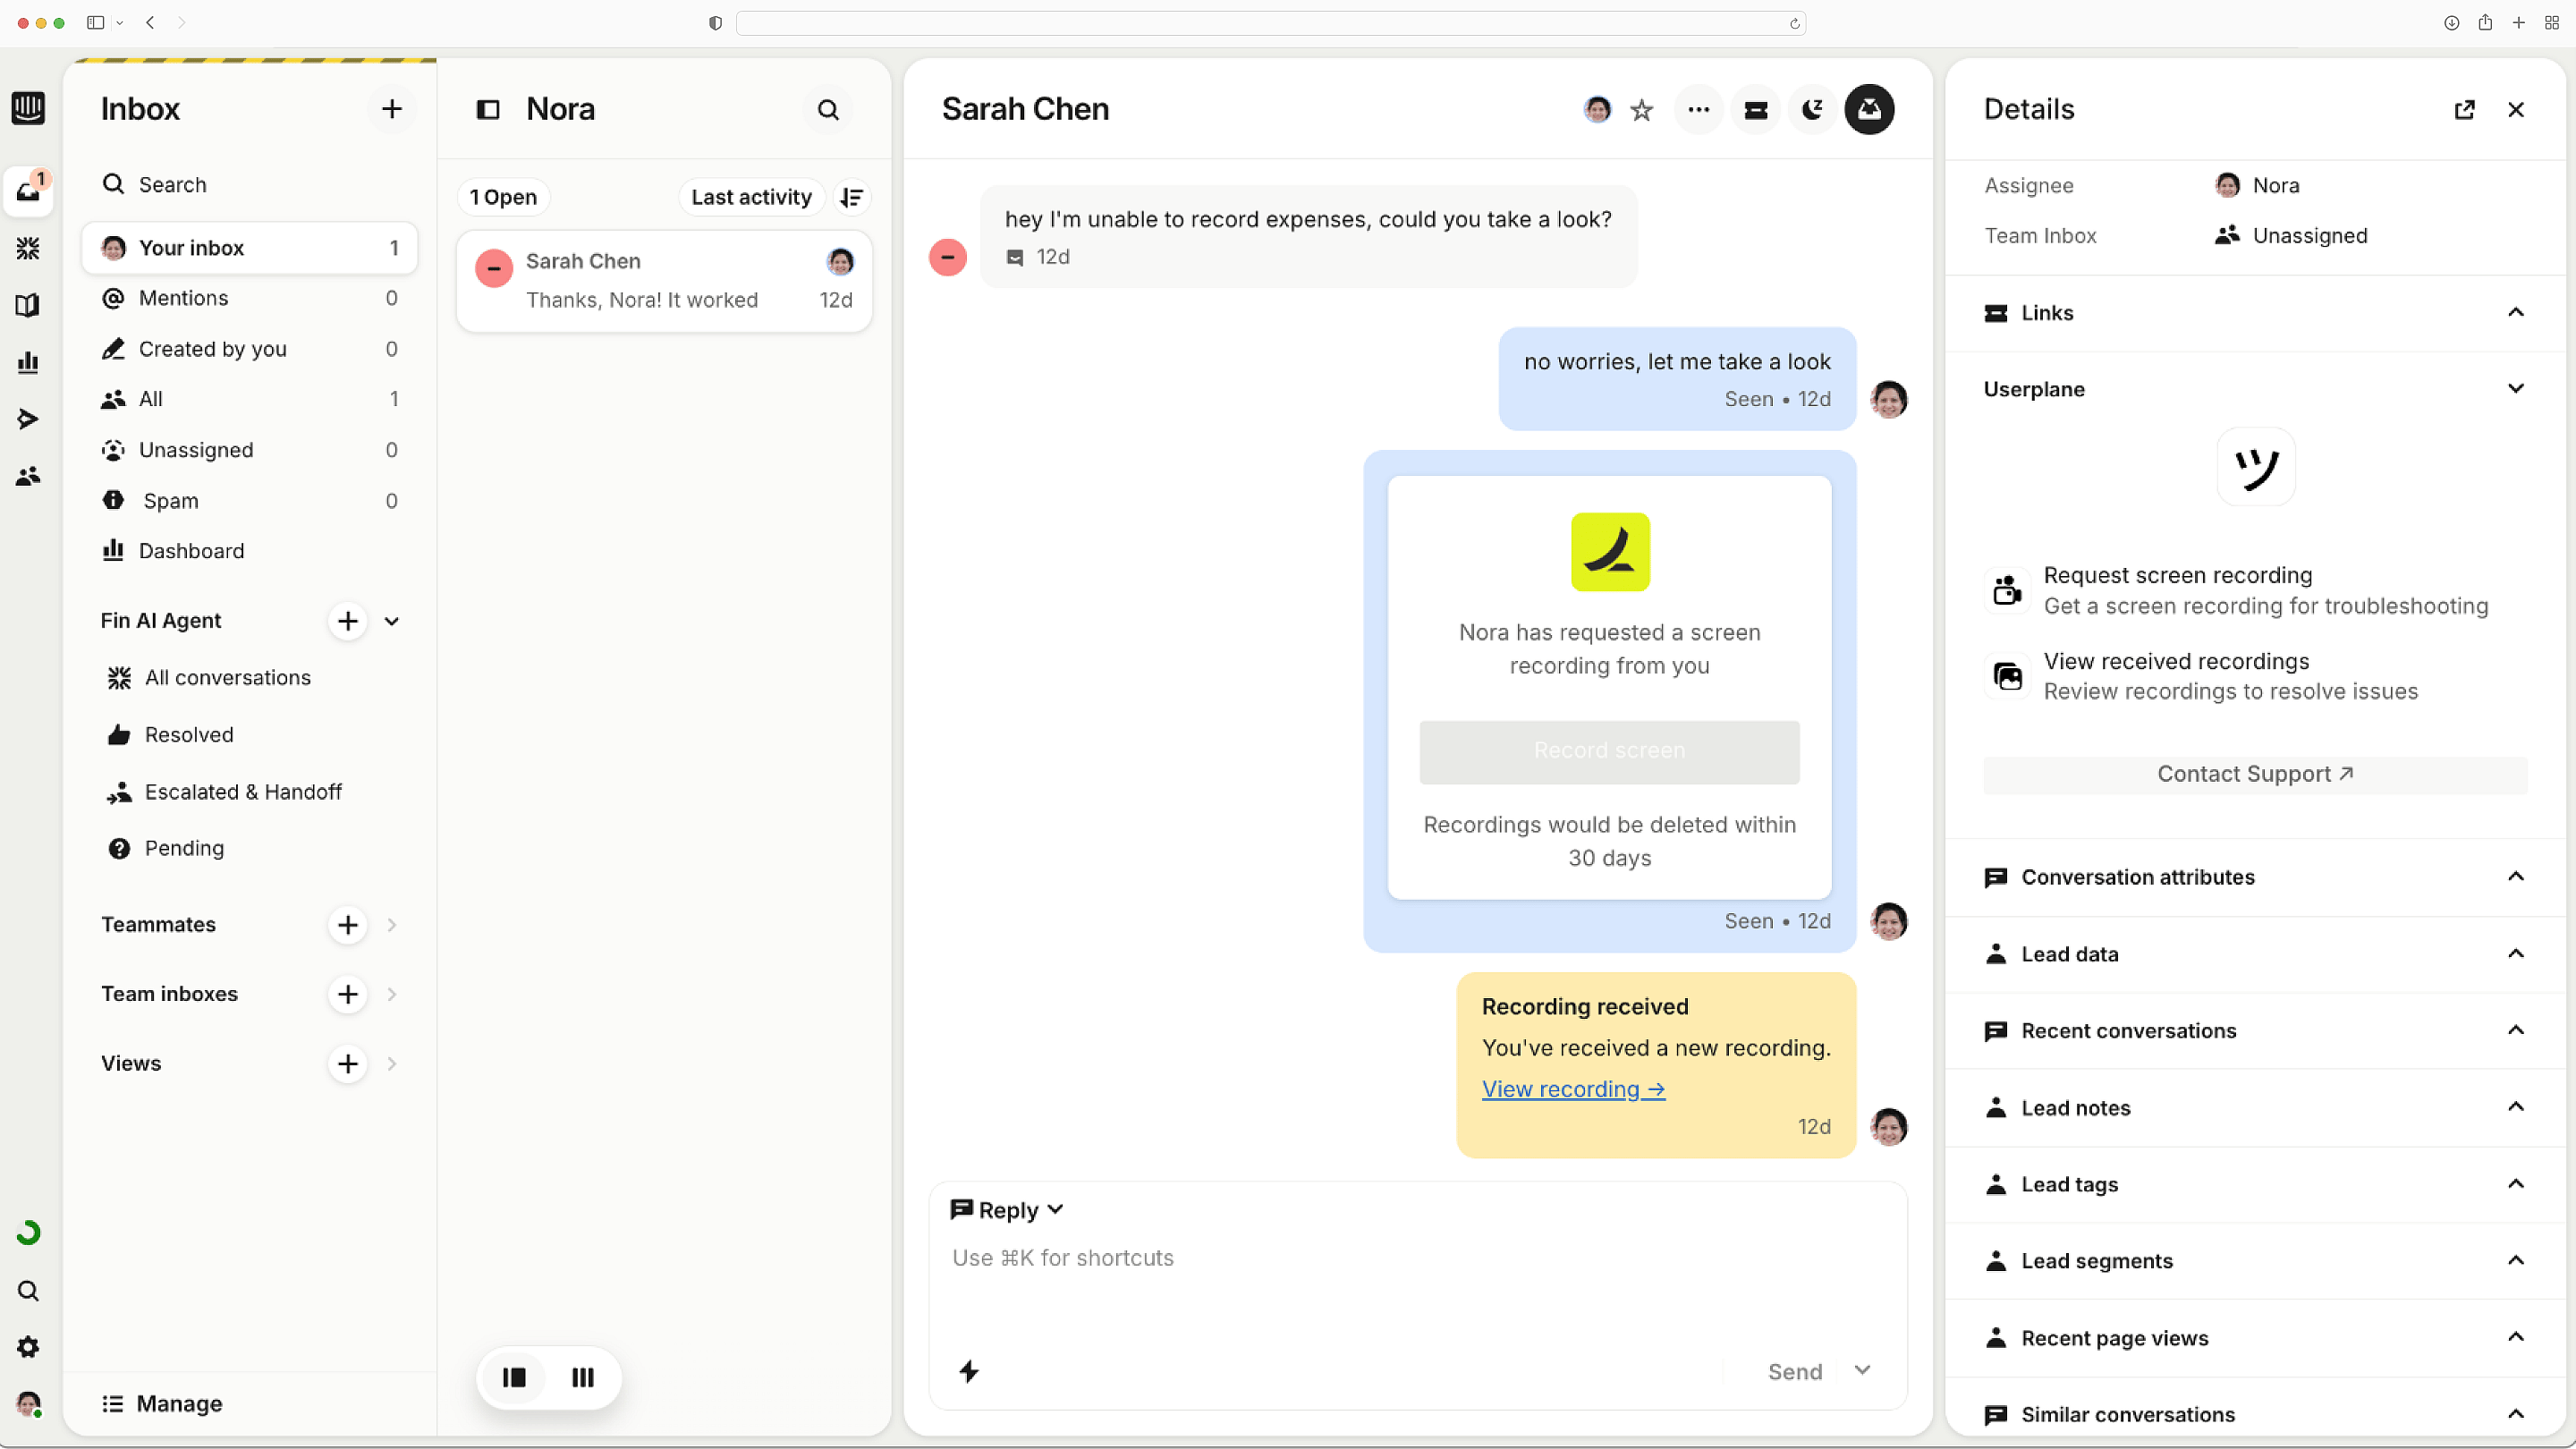Open the Knowledge base icon in the sidebar
The width and height of the screenshot is (2576, 1449).
click(x=29, y=305)
